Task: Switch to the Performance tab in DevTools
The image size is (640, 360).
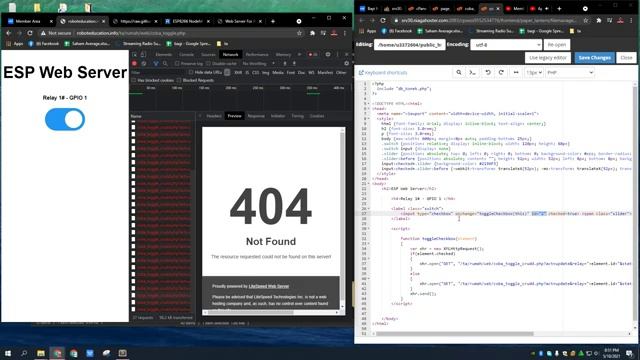Action: (x=257, y=54)
